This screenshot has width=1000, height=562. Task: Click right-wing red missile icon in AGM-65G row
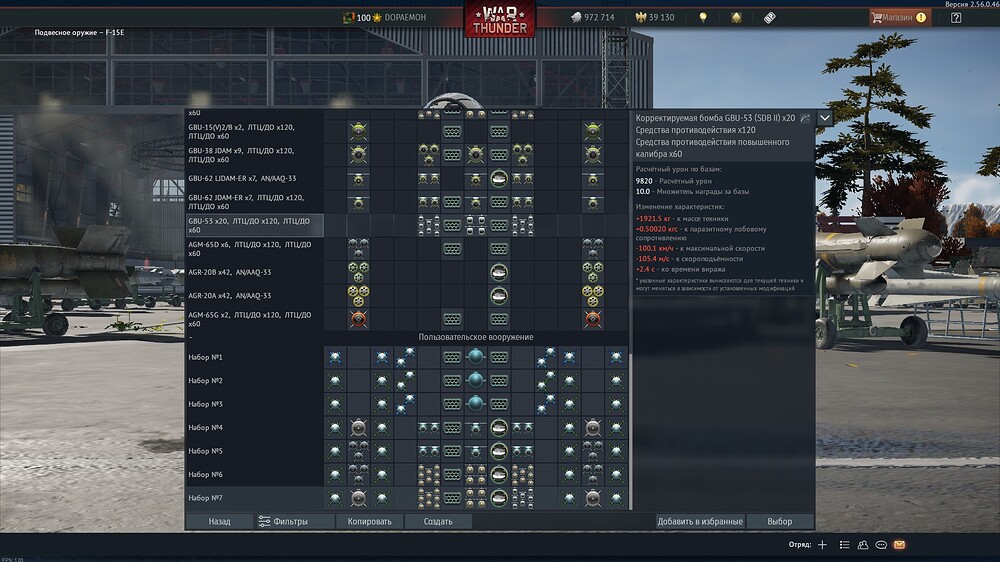point(592,319)
